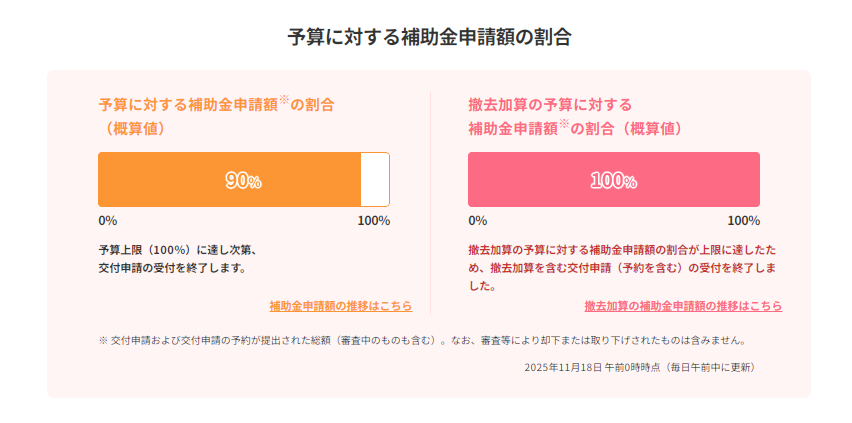The width and height of the screenshot is (852, 423).
Task: Click the 0% label under the pink bar
Action: [x=477, y=221]
